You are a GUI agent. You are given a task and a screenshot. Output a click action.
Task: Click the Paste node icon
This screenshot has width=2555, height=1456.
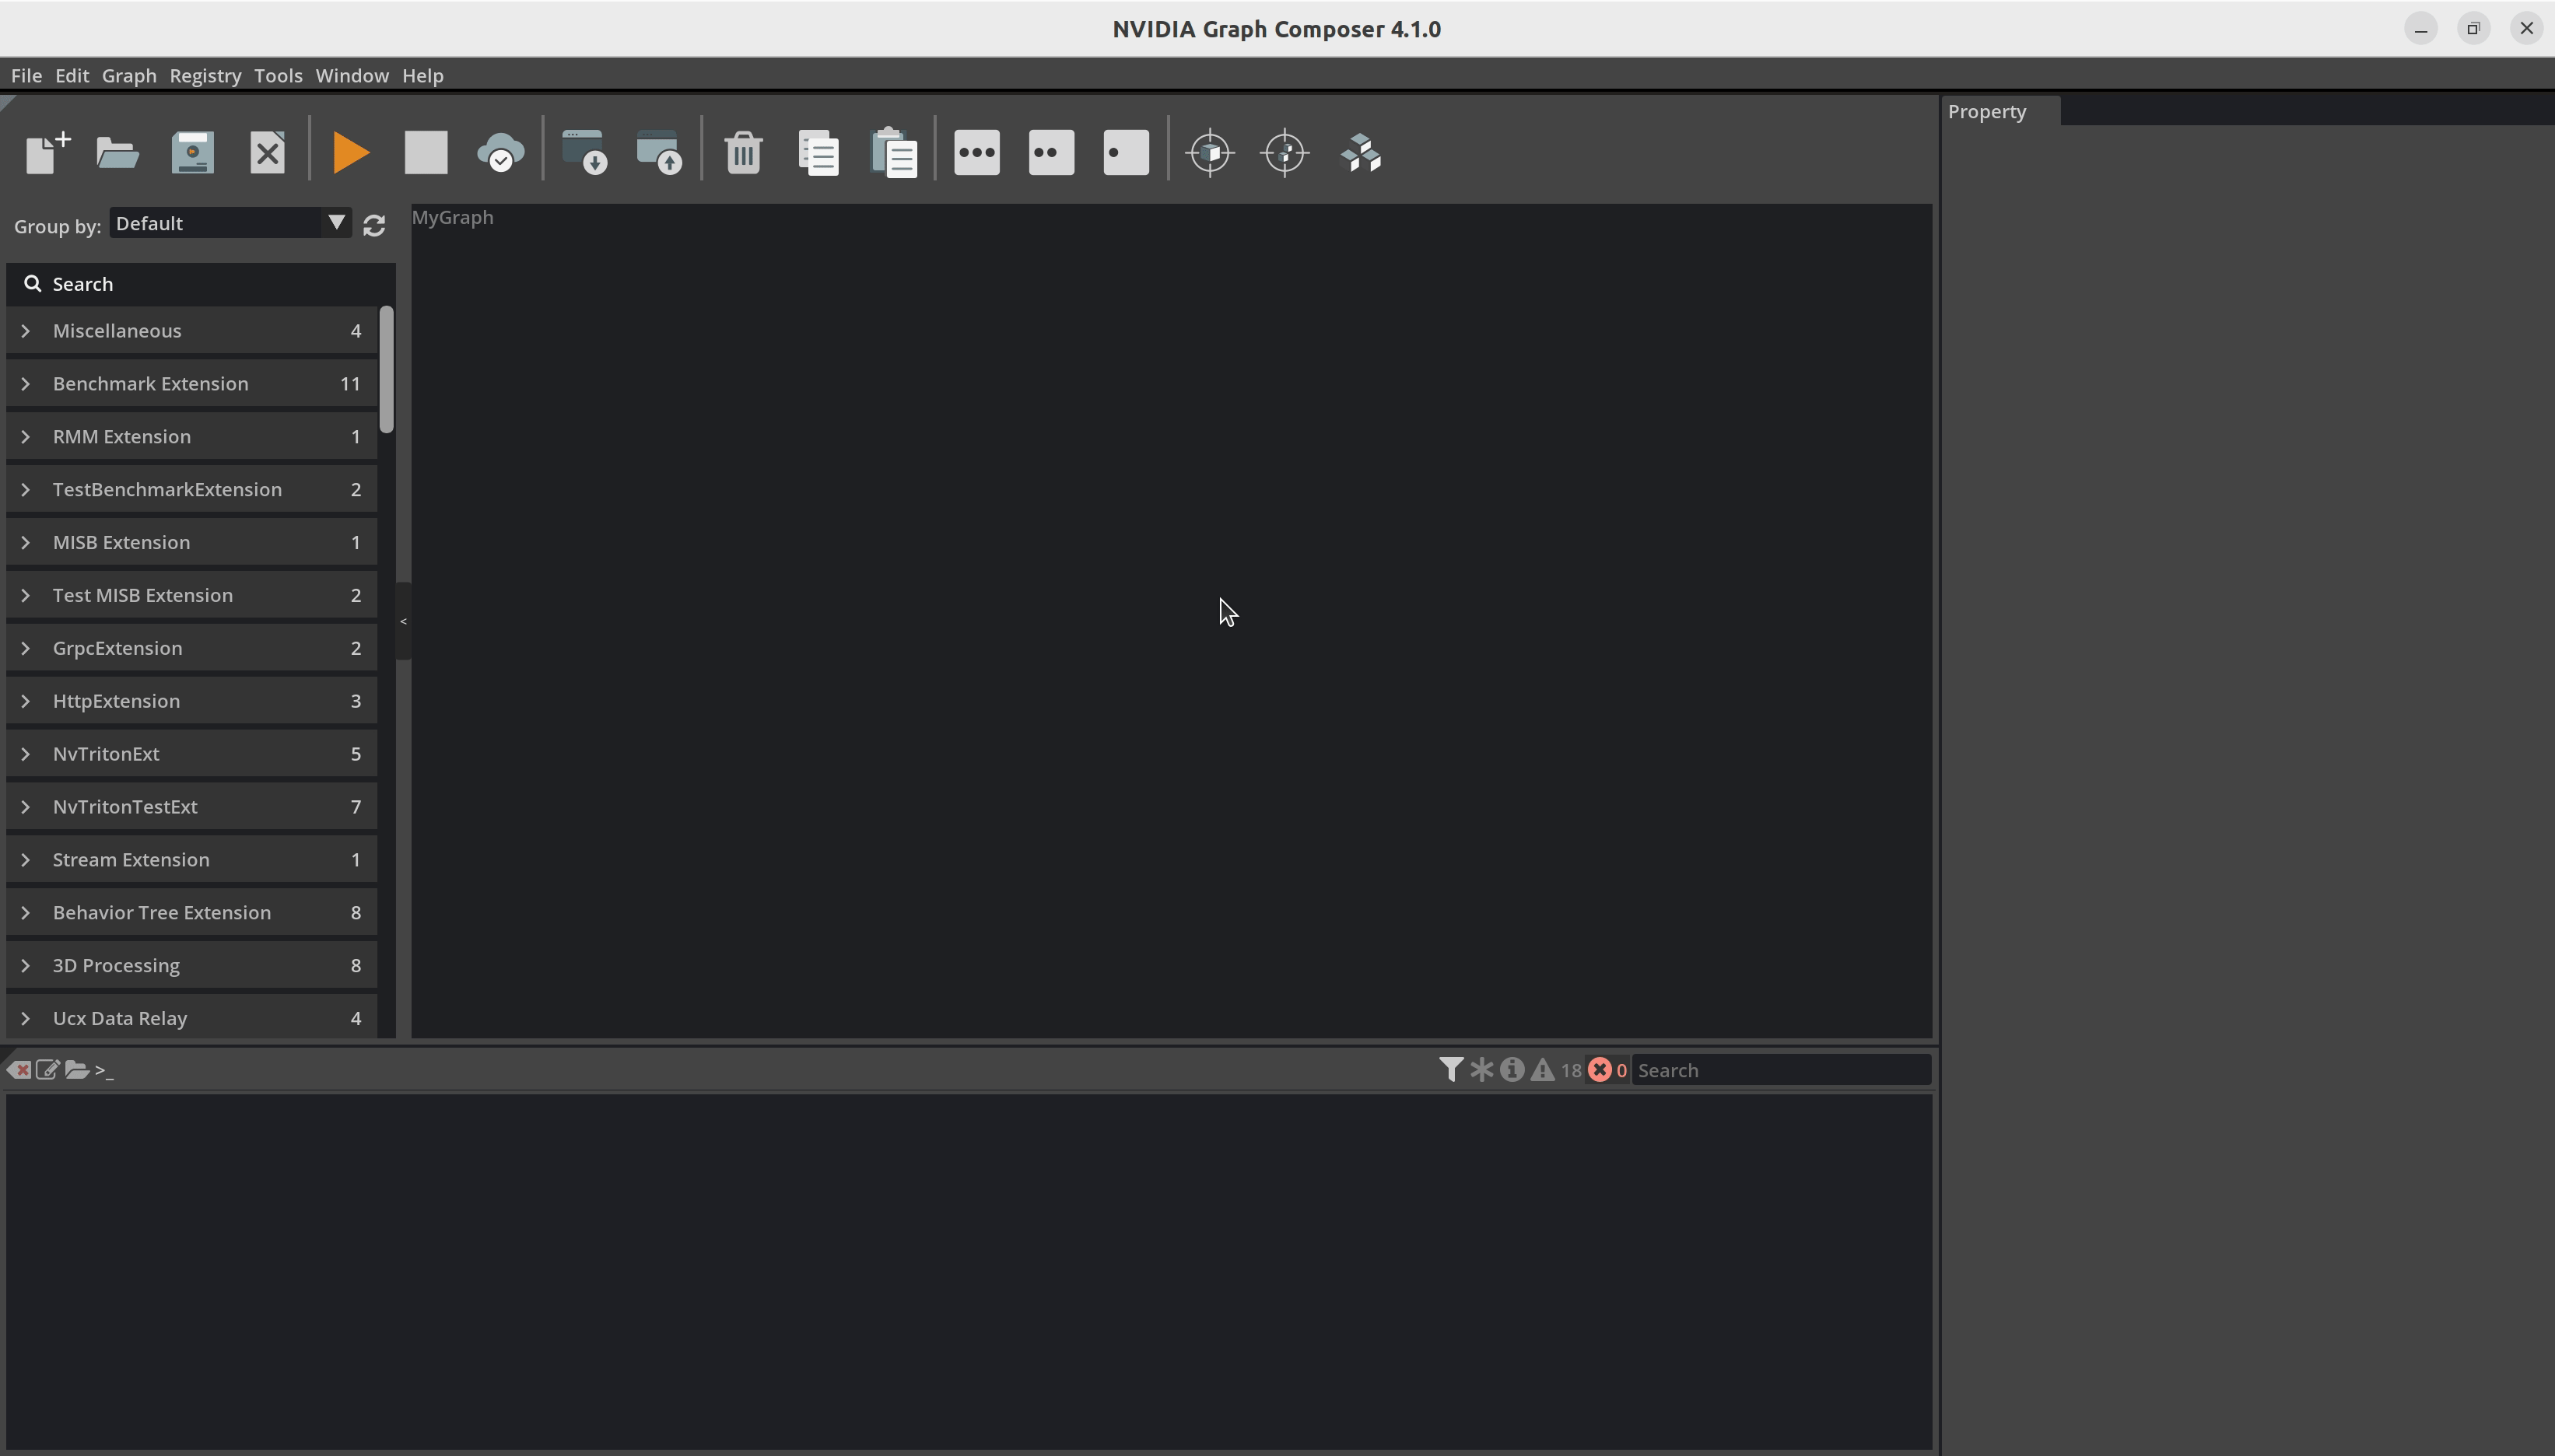pyautogui.click(x=893, y=152)
